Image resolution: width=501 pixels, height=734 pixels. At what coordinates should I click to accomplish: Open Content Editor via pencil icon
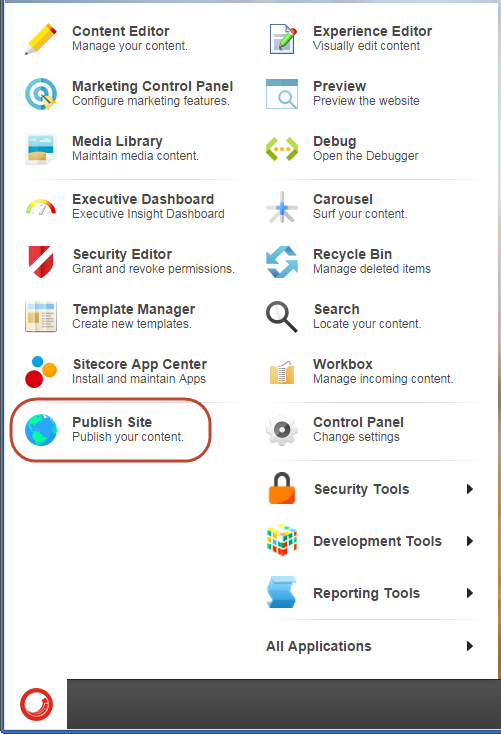(x=41, y=39)
